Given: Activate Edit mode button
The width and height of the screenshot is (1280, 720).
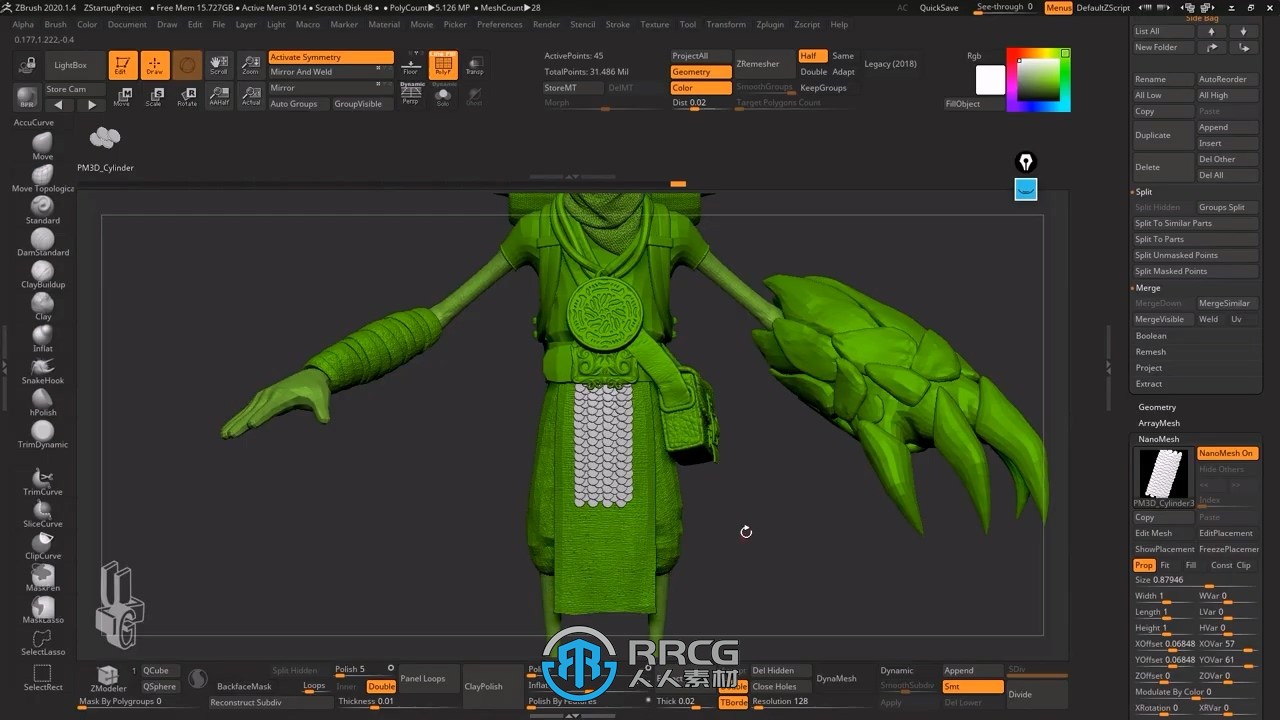Looking at the screenshot, I should (122, 65).
